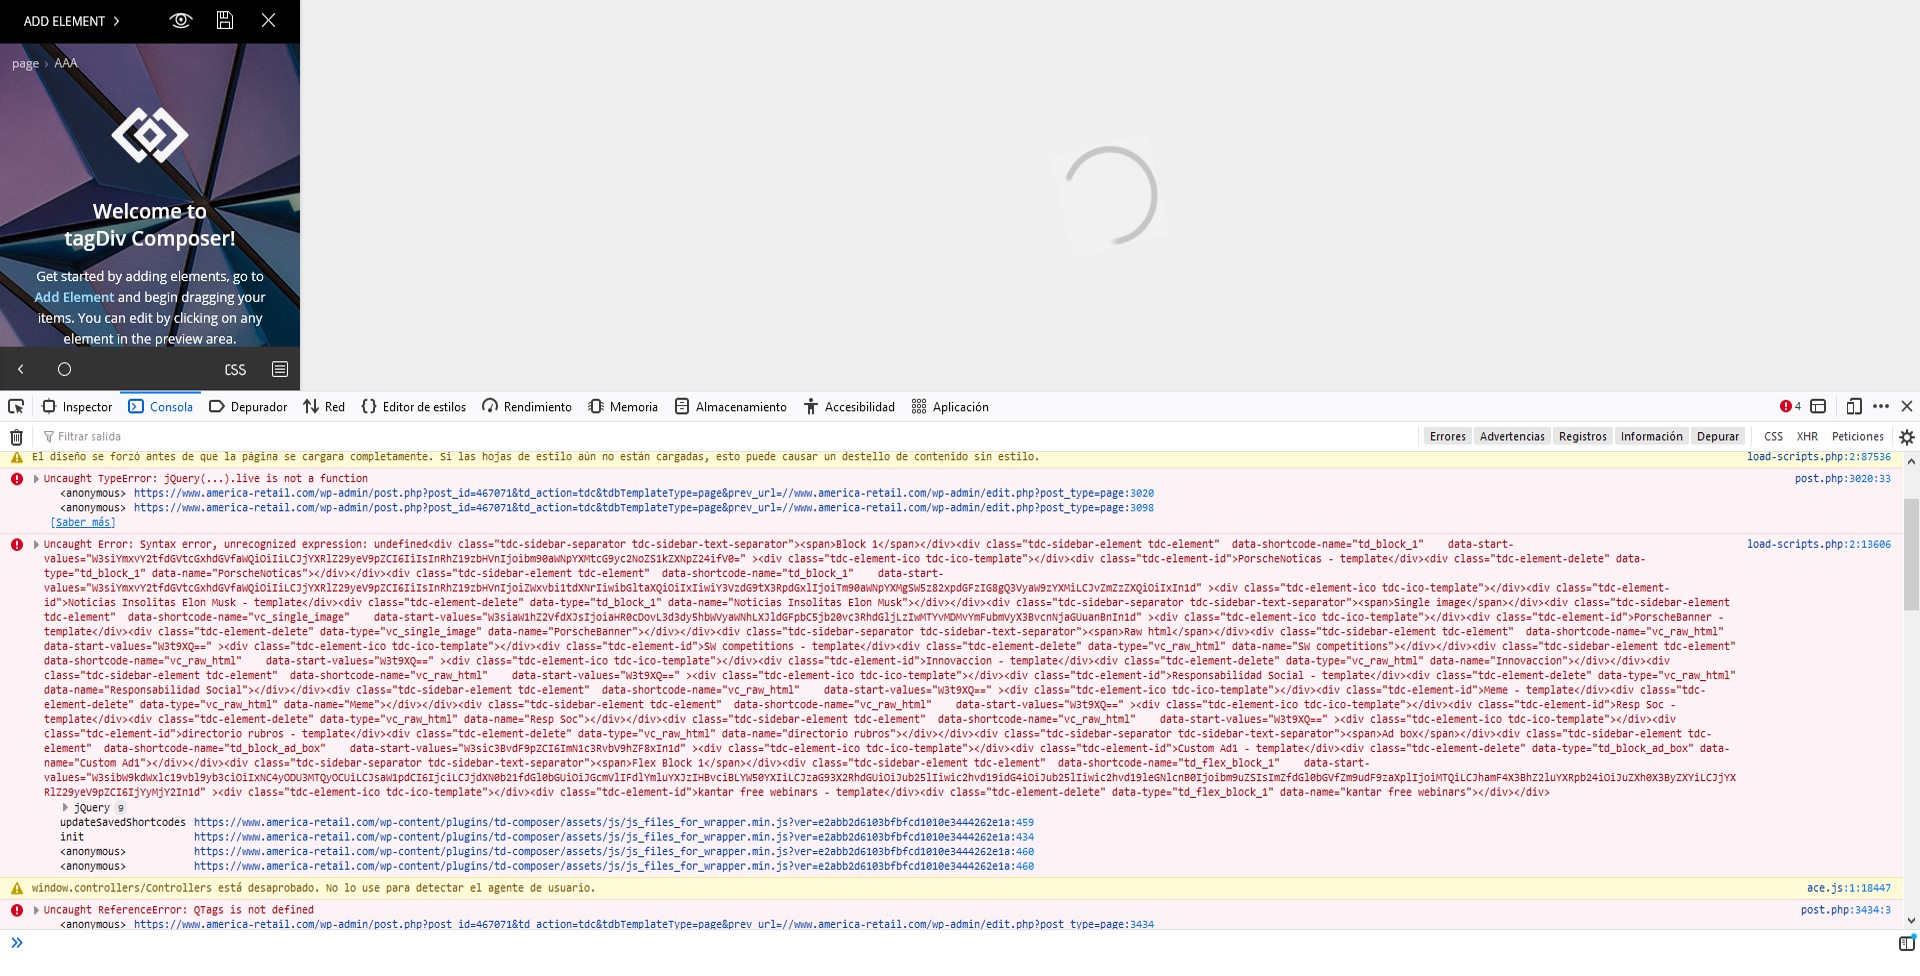Toggle the Advertencias filter
1920x976 pixels.
pyautogui.click(x=1512, y=437)
